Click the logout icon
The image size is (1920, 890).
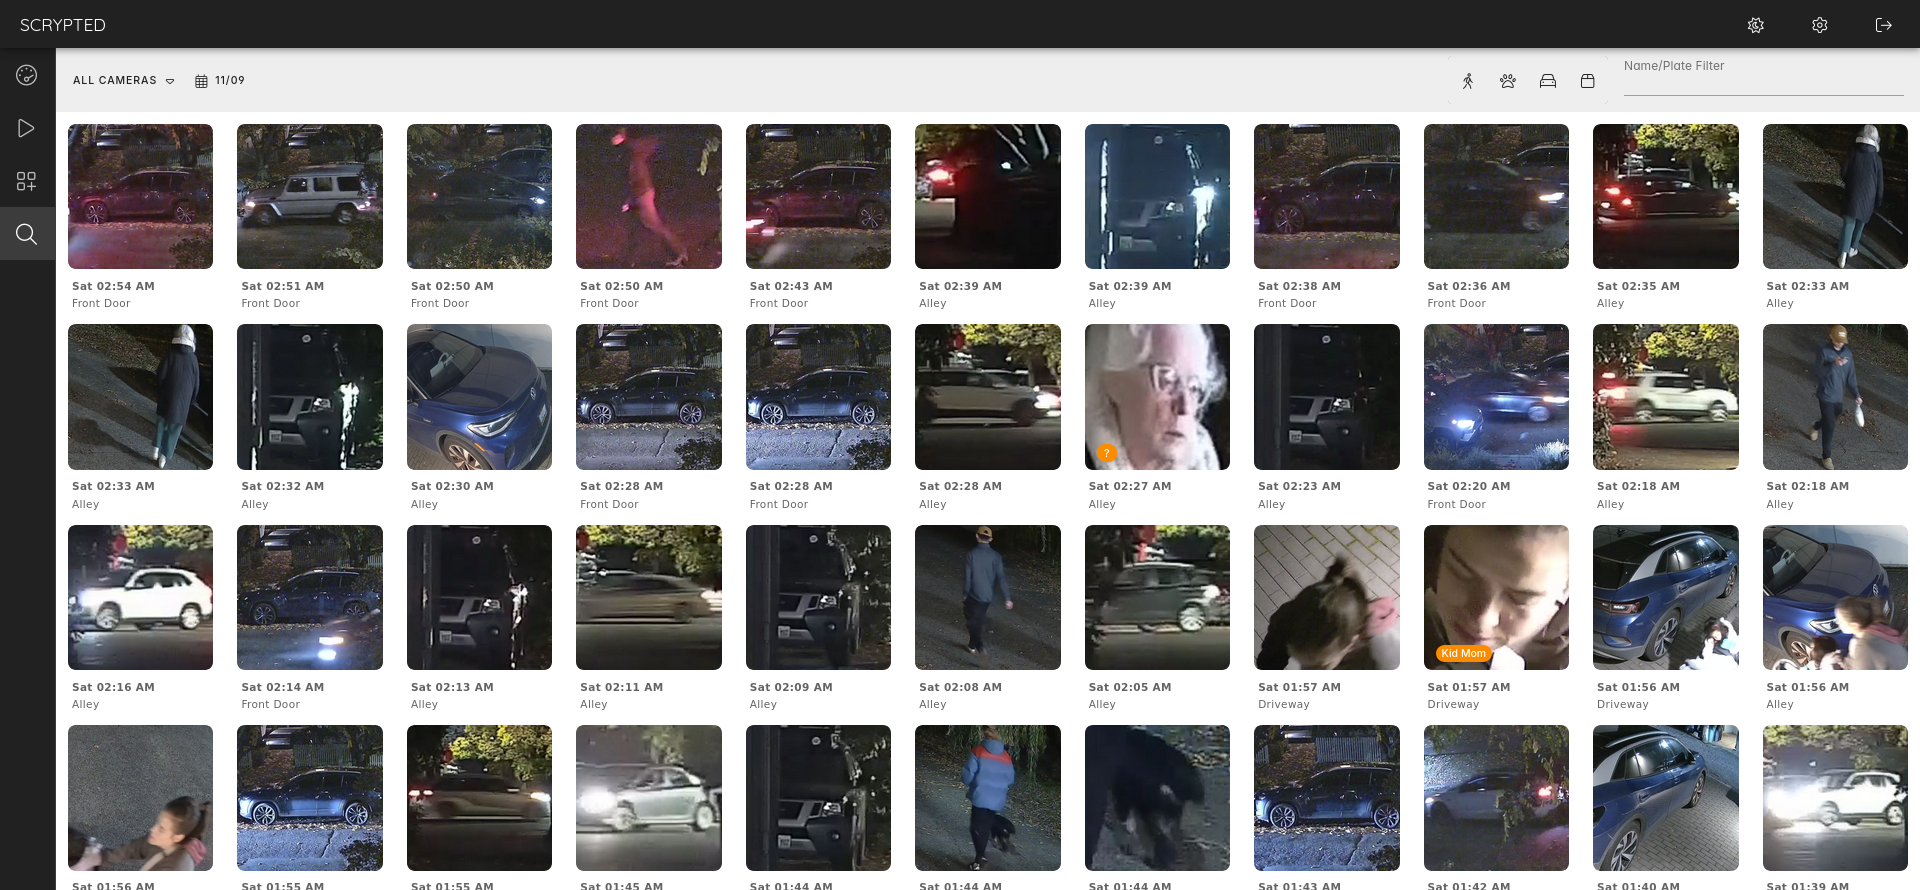pos(1884,25)
